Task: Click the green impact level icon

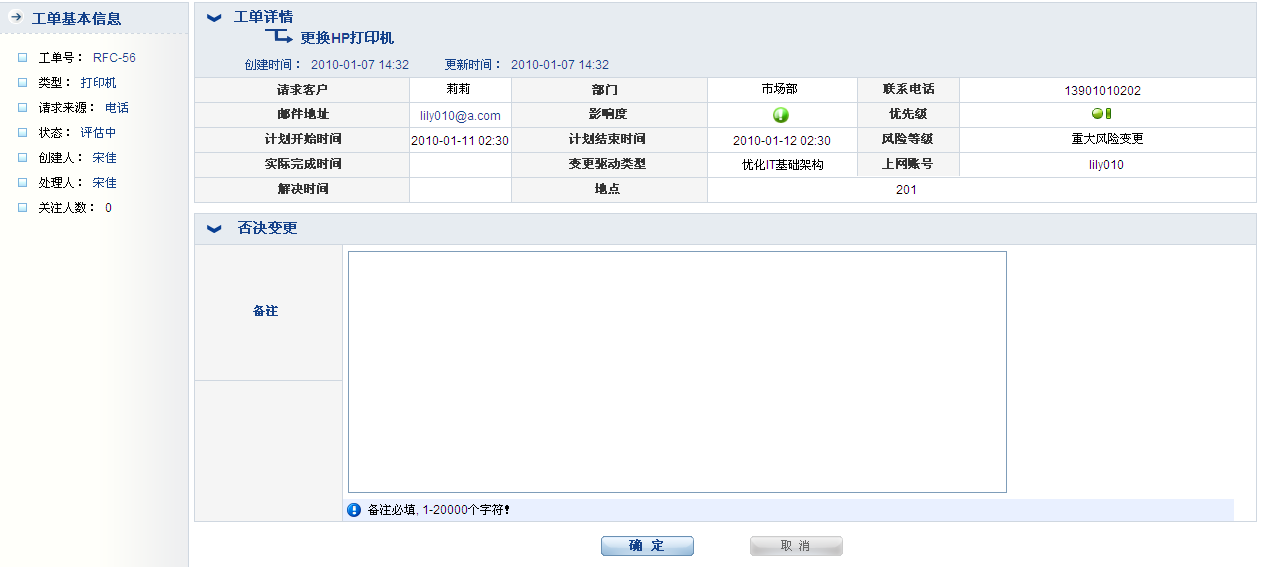Action: tap(781, 115)
